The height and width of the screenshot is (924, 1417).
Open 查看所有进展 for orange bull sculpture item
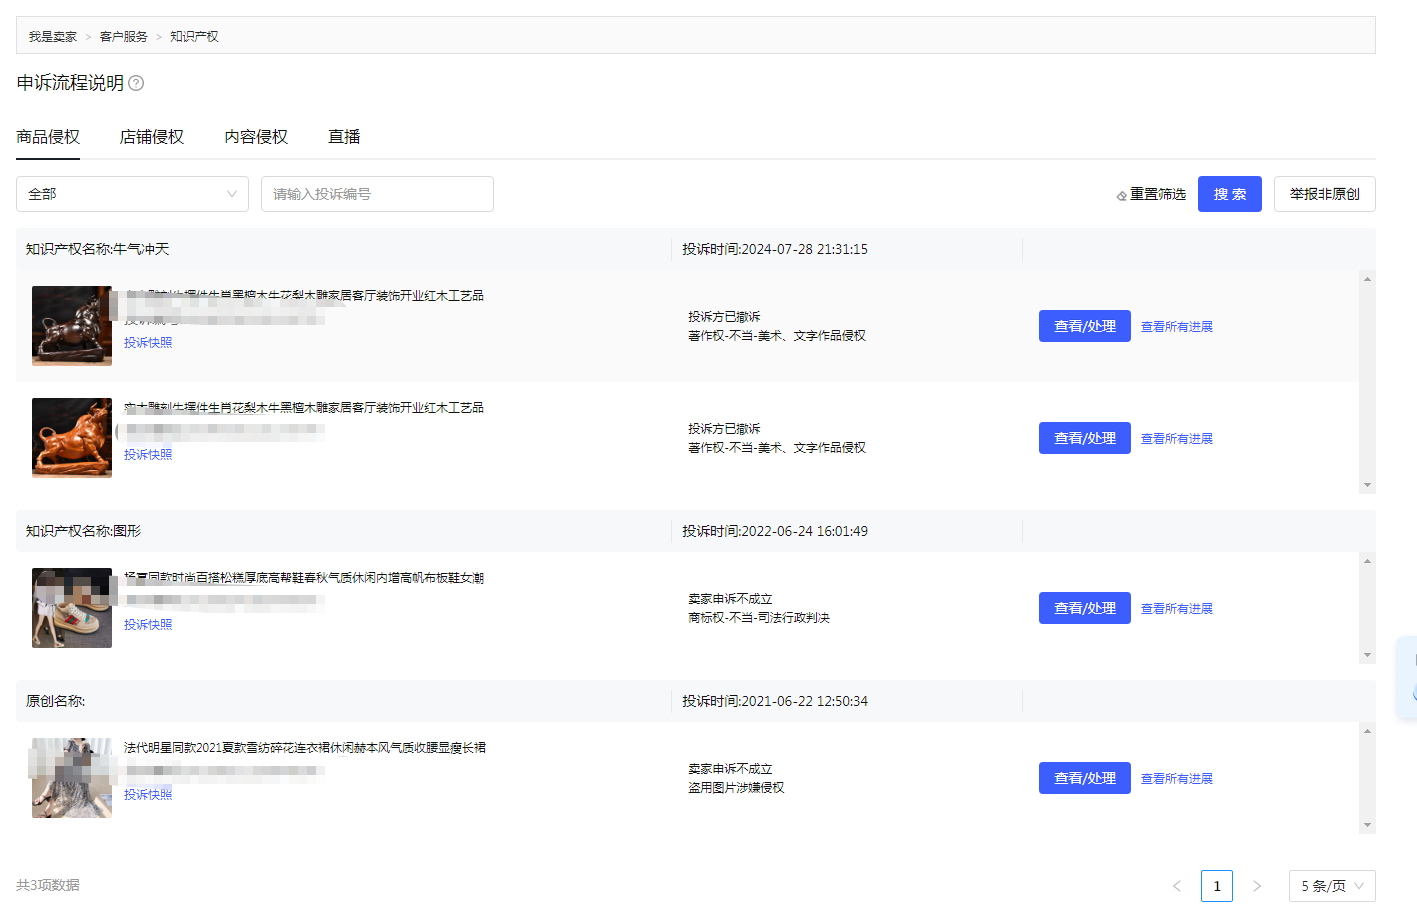1177,439
